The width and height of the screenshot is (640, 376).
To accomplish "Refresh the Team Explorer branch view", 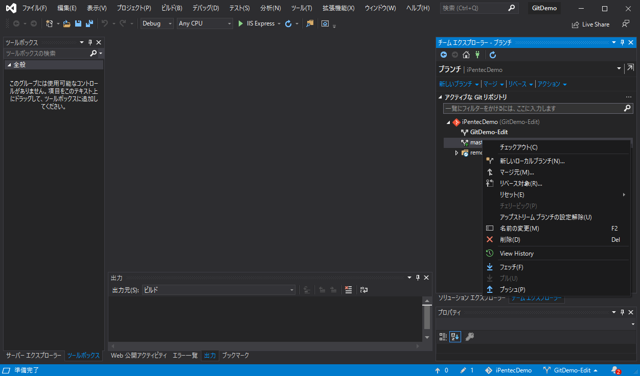I will pyautogui.click(x=493, y=55).
